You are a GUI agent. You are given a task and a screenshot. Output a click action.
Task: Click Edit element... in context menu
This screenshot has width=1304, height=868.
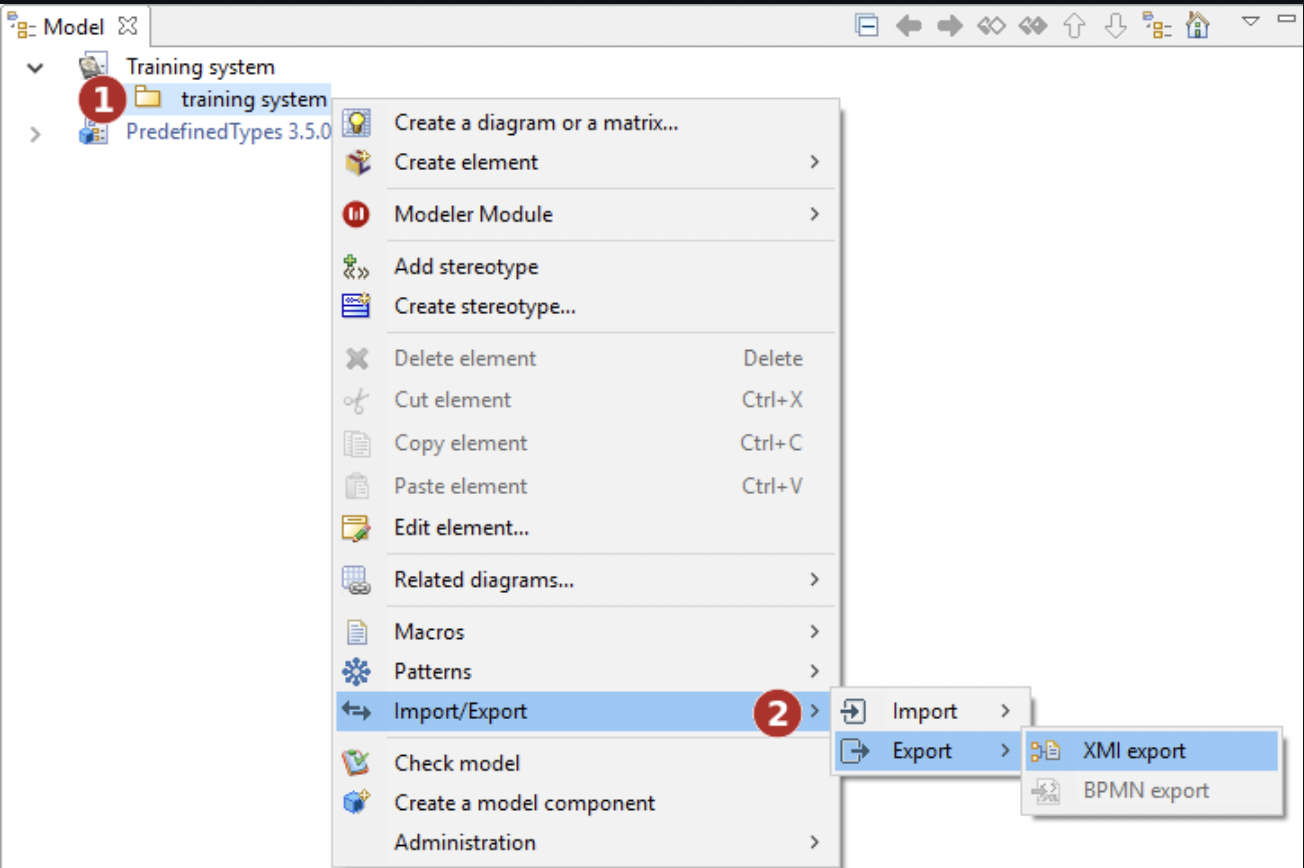pos(461,527)
